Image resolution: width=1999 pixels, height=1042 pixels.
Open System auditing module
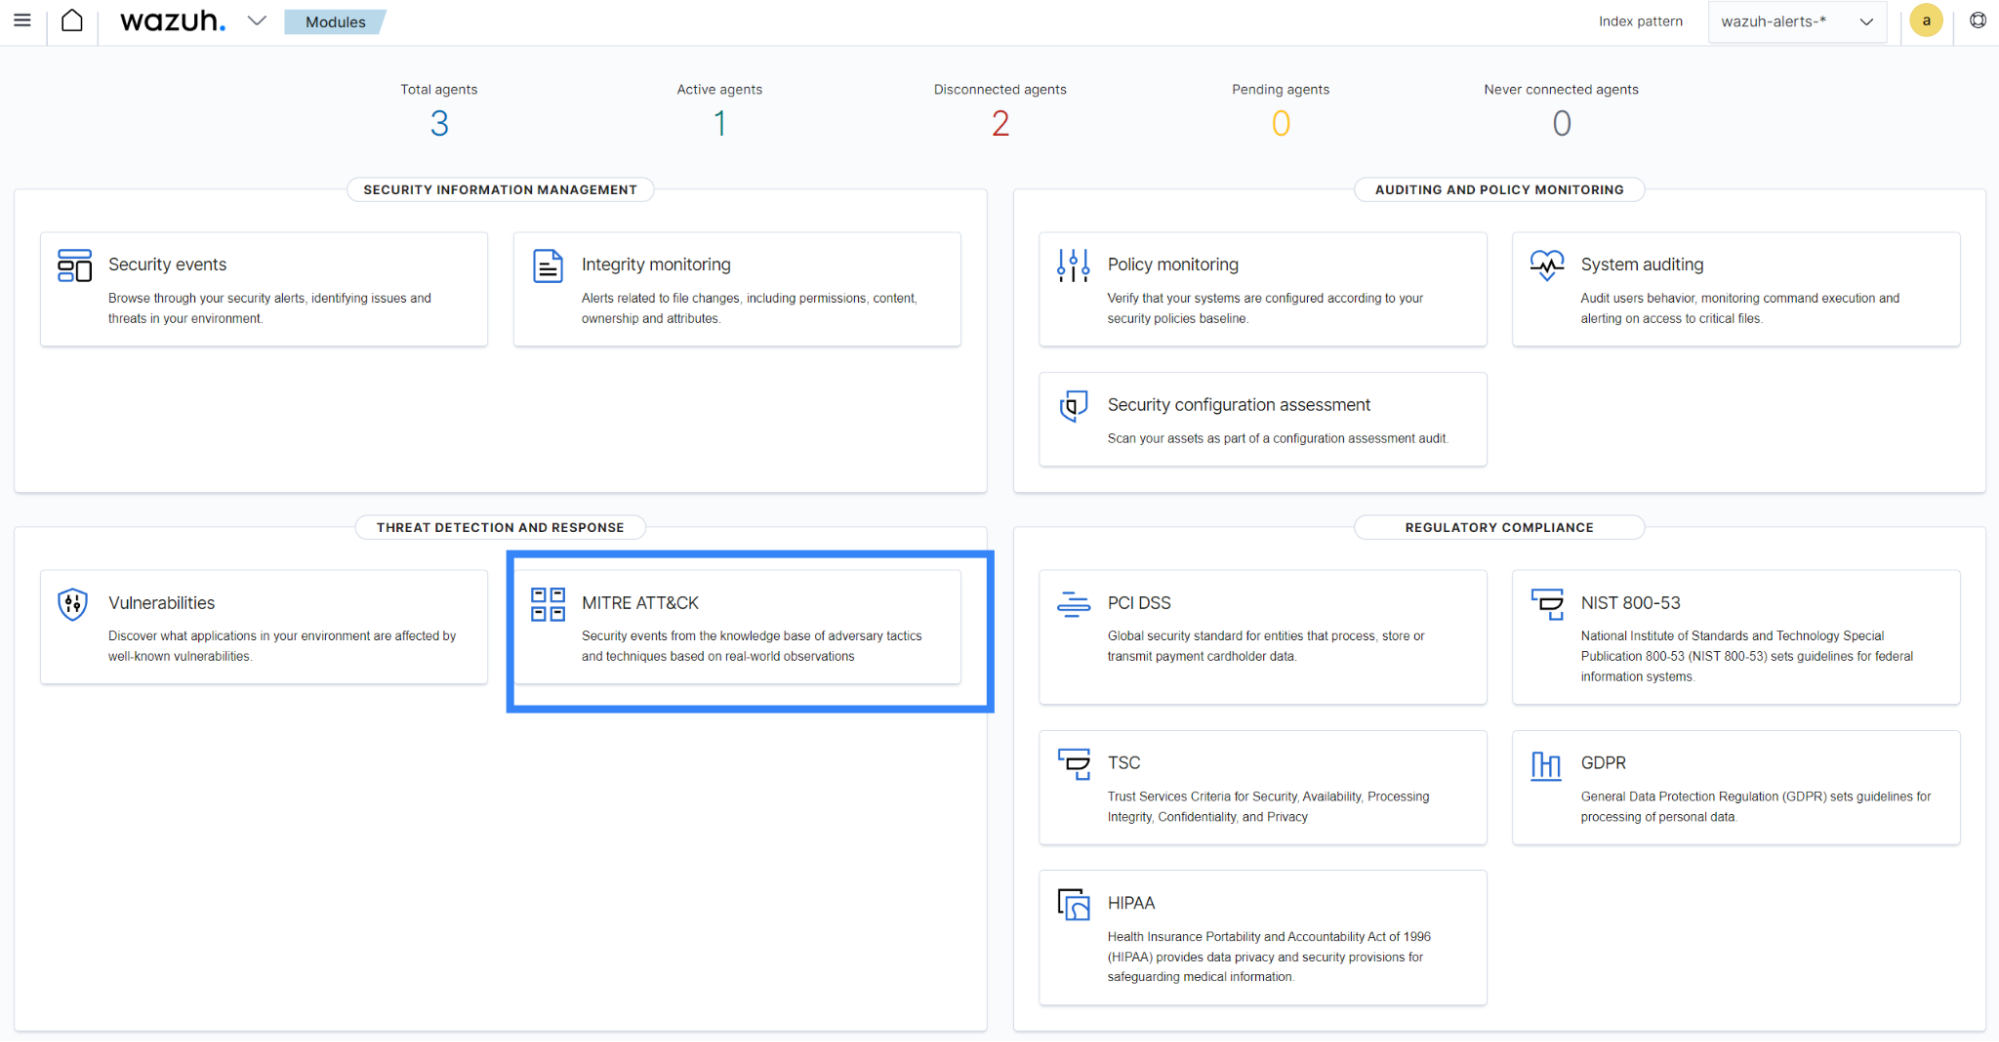pyautogui.click(x=1736, y=289)
